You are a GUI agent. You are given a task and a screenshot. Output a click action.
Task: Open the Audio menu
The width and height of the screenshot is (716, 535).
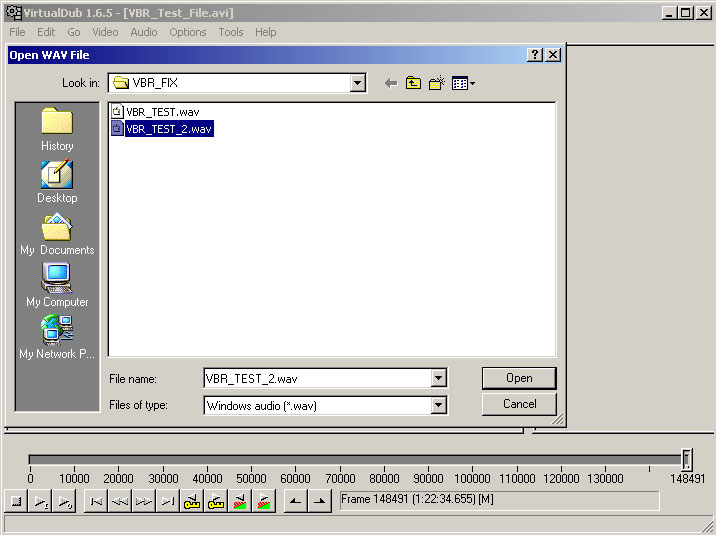pos(144,32)
